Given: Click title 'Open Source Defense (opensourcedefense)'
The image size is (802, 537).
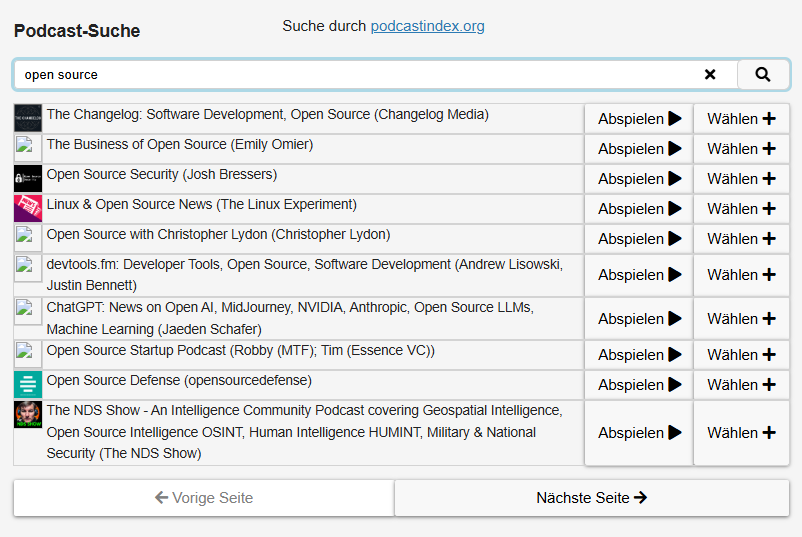Looking at the screenshot, I should coord(179,381).
